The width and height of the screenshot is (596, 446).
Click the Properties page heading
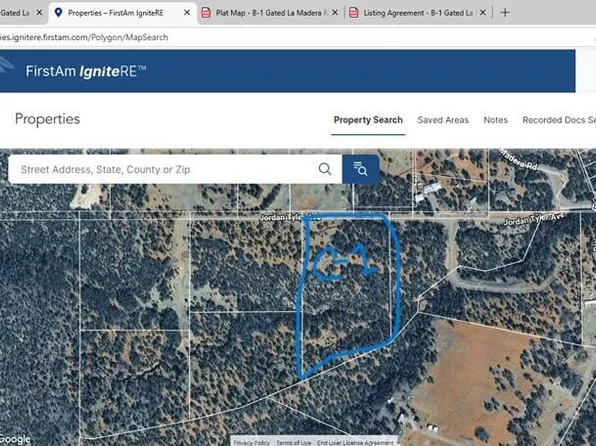pos(47,119)
